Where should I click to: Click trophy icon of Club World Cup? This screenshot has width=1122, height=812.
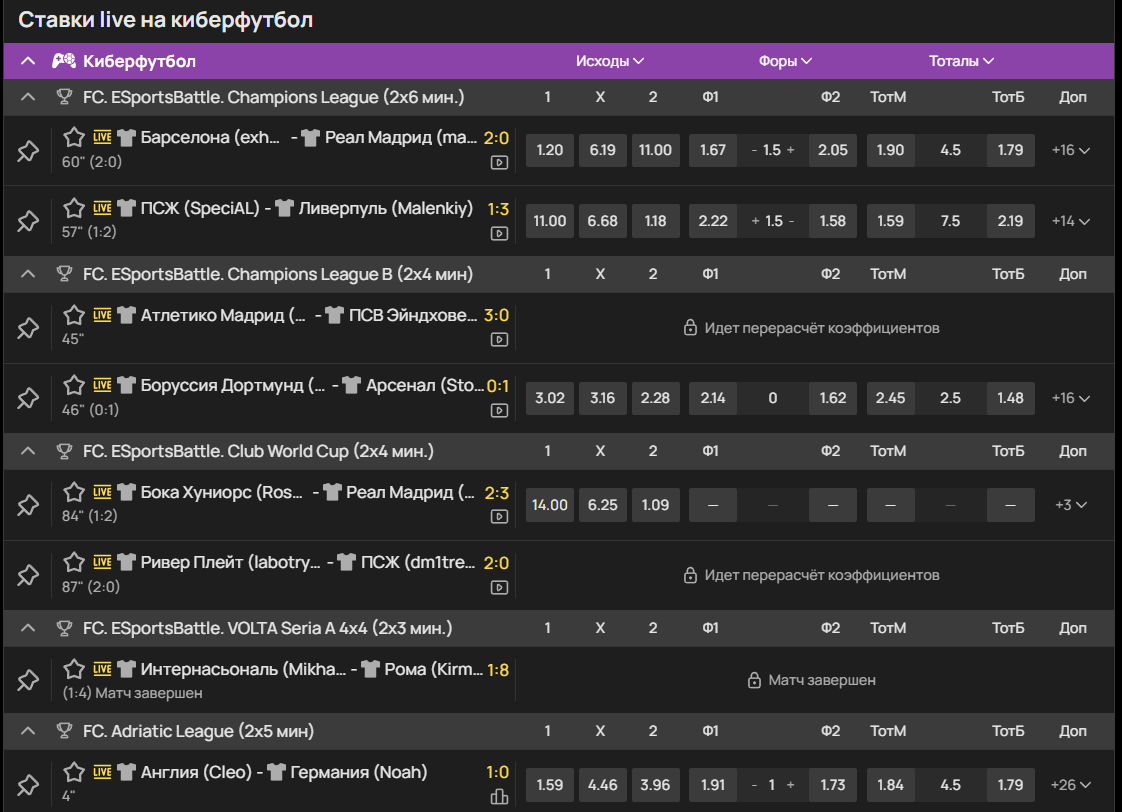coord(64,451)
